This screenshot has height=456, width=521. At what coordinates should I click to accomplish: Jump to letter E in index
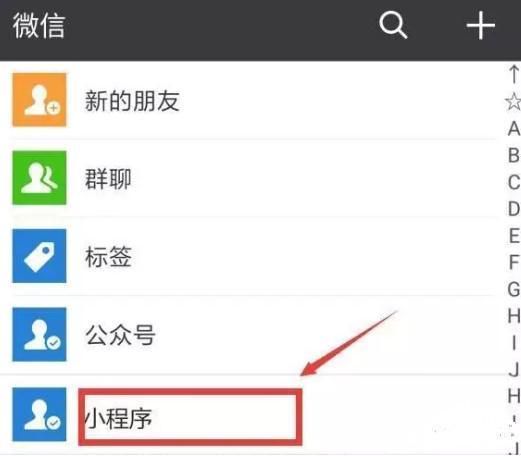514,236
